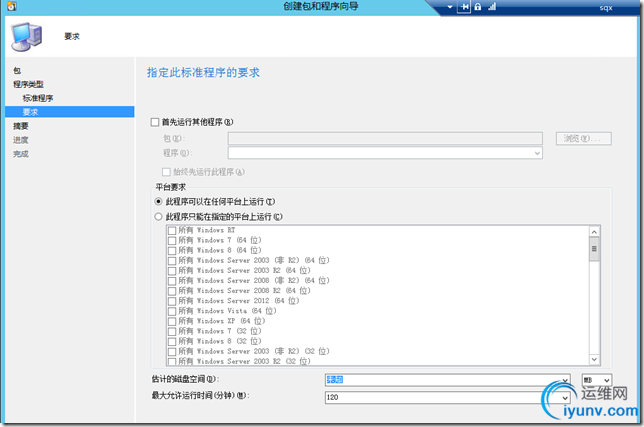Viewport: 644px width, 427px height.
Task: Click the sqx label on connection bar
Action: coord(606,7)
